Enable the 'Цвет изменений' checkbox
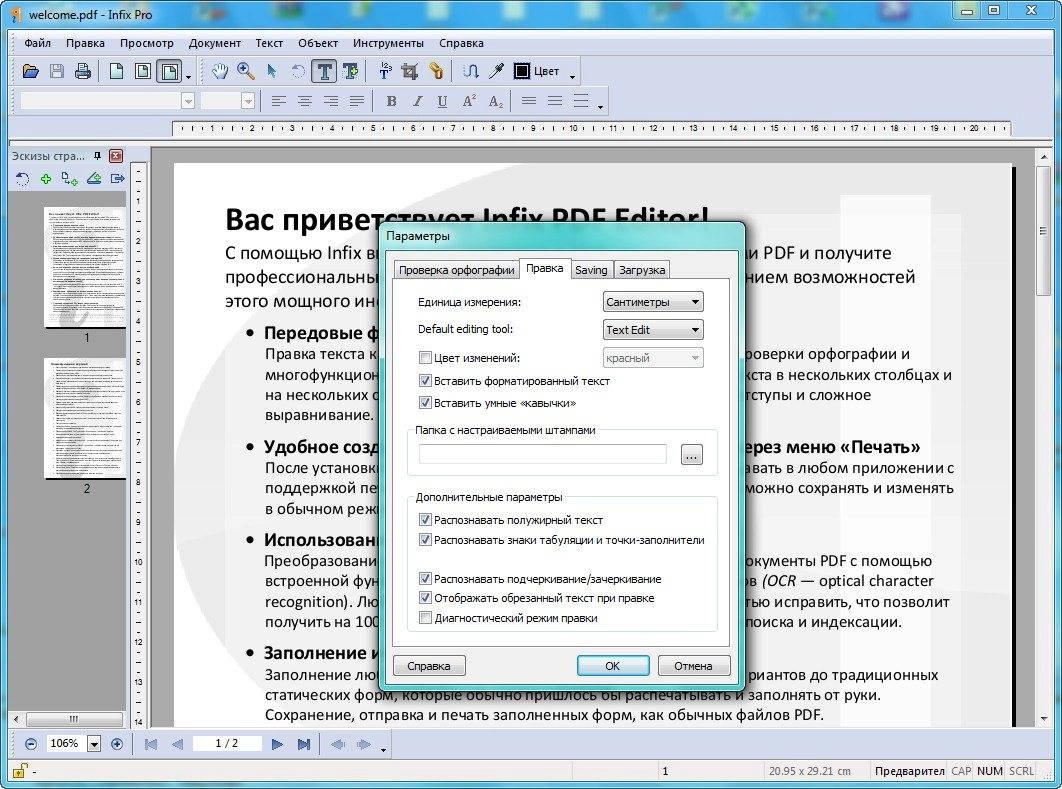The width and height of the screenshot is (1062, 789). 425,358
